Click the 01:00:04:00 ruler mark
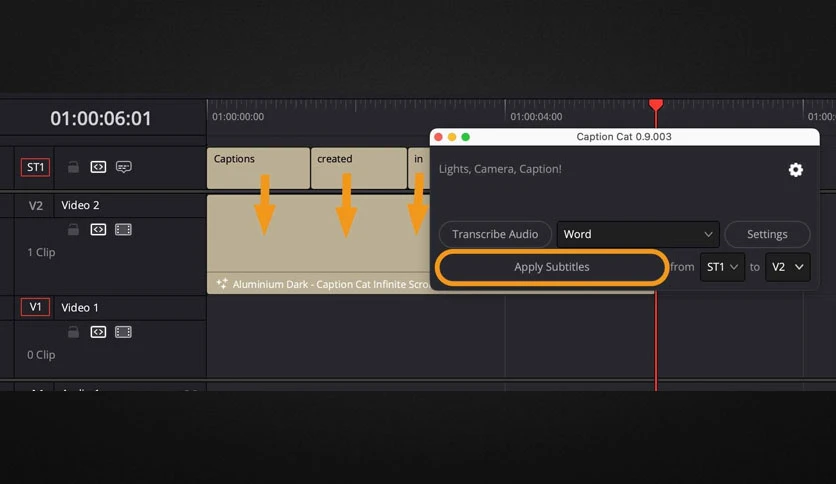The image size is (836, 484). tap(536, 117)
